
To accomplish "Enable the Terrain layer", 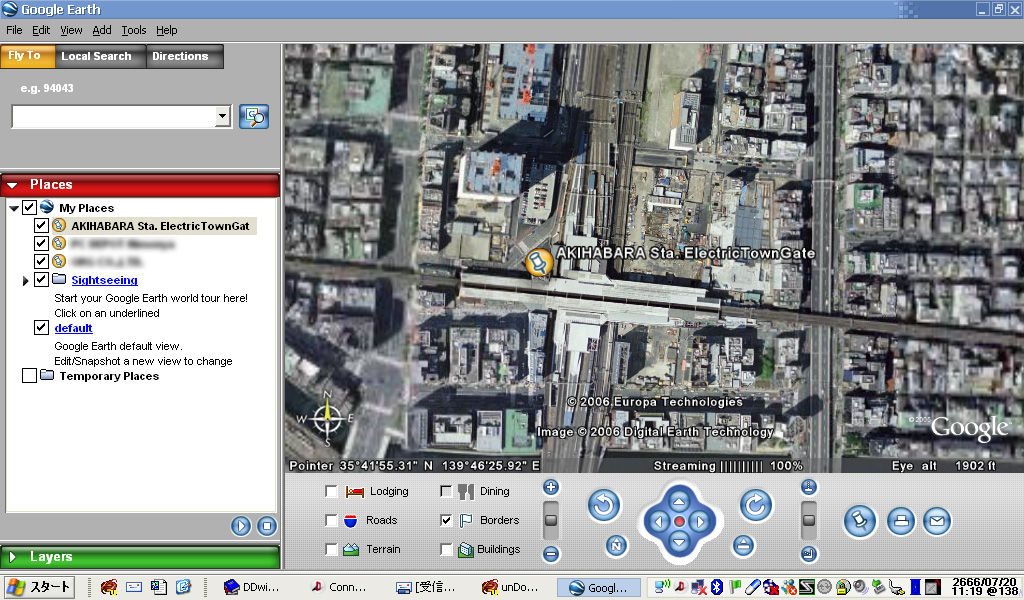I will (x=331, y=549).
